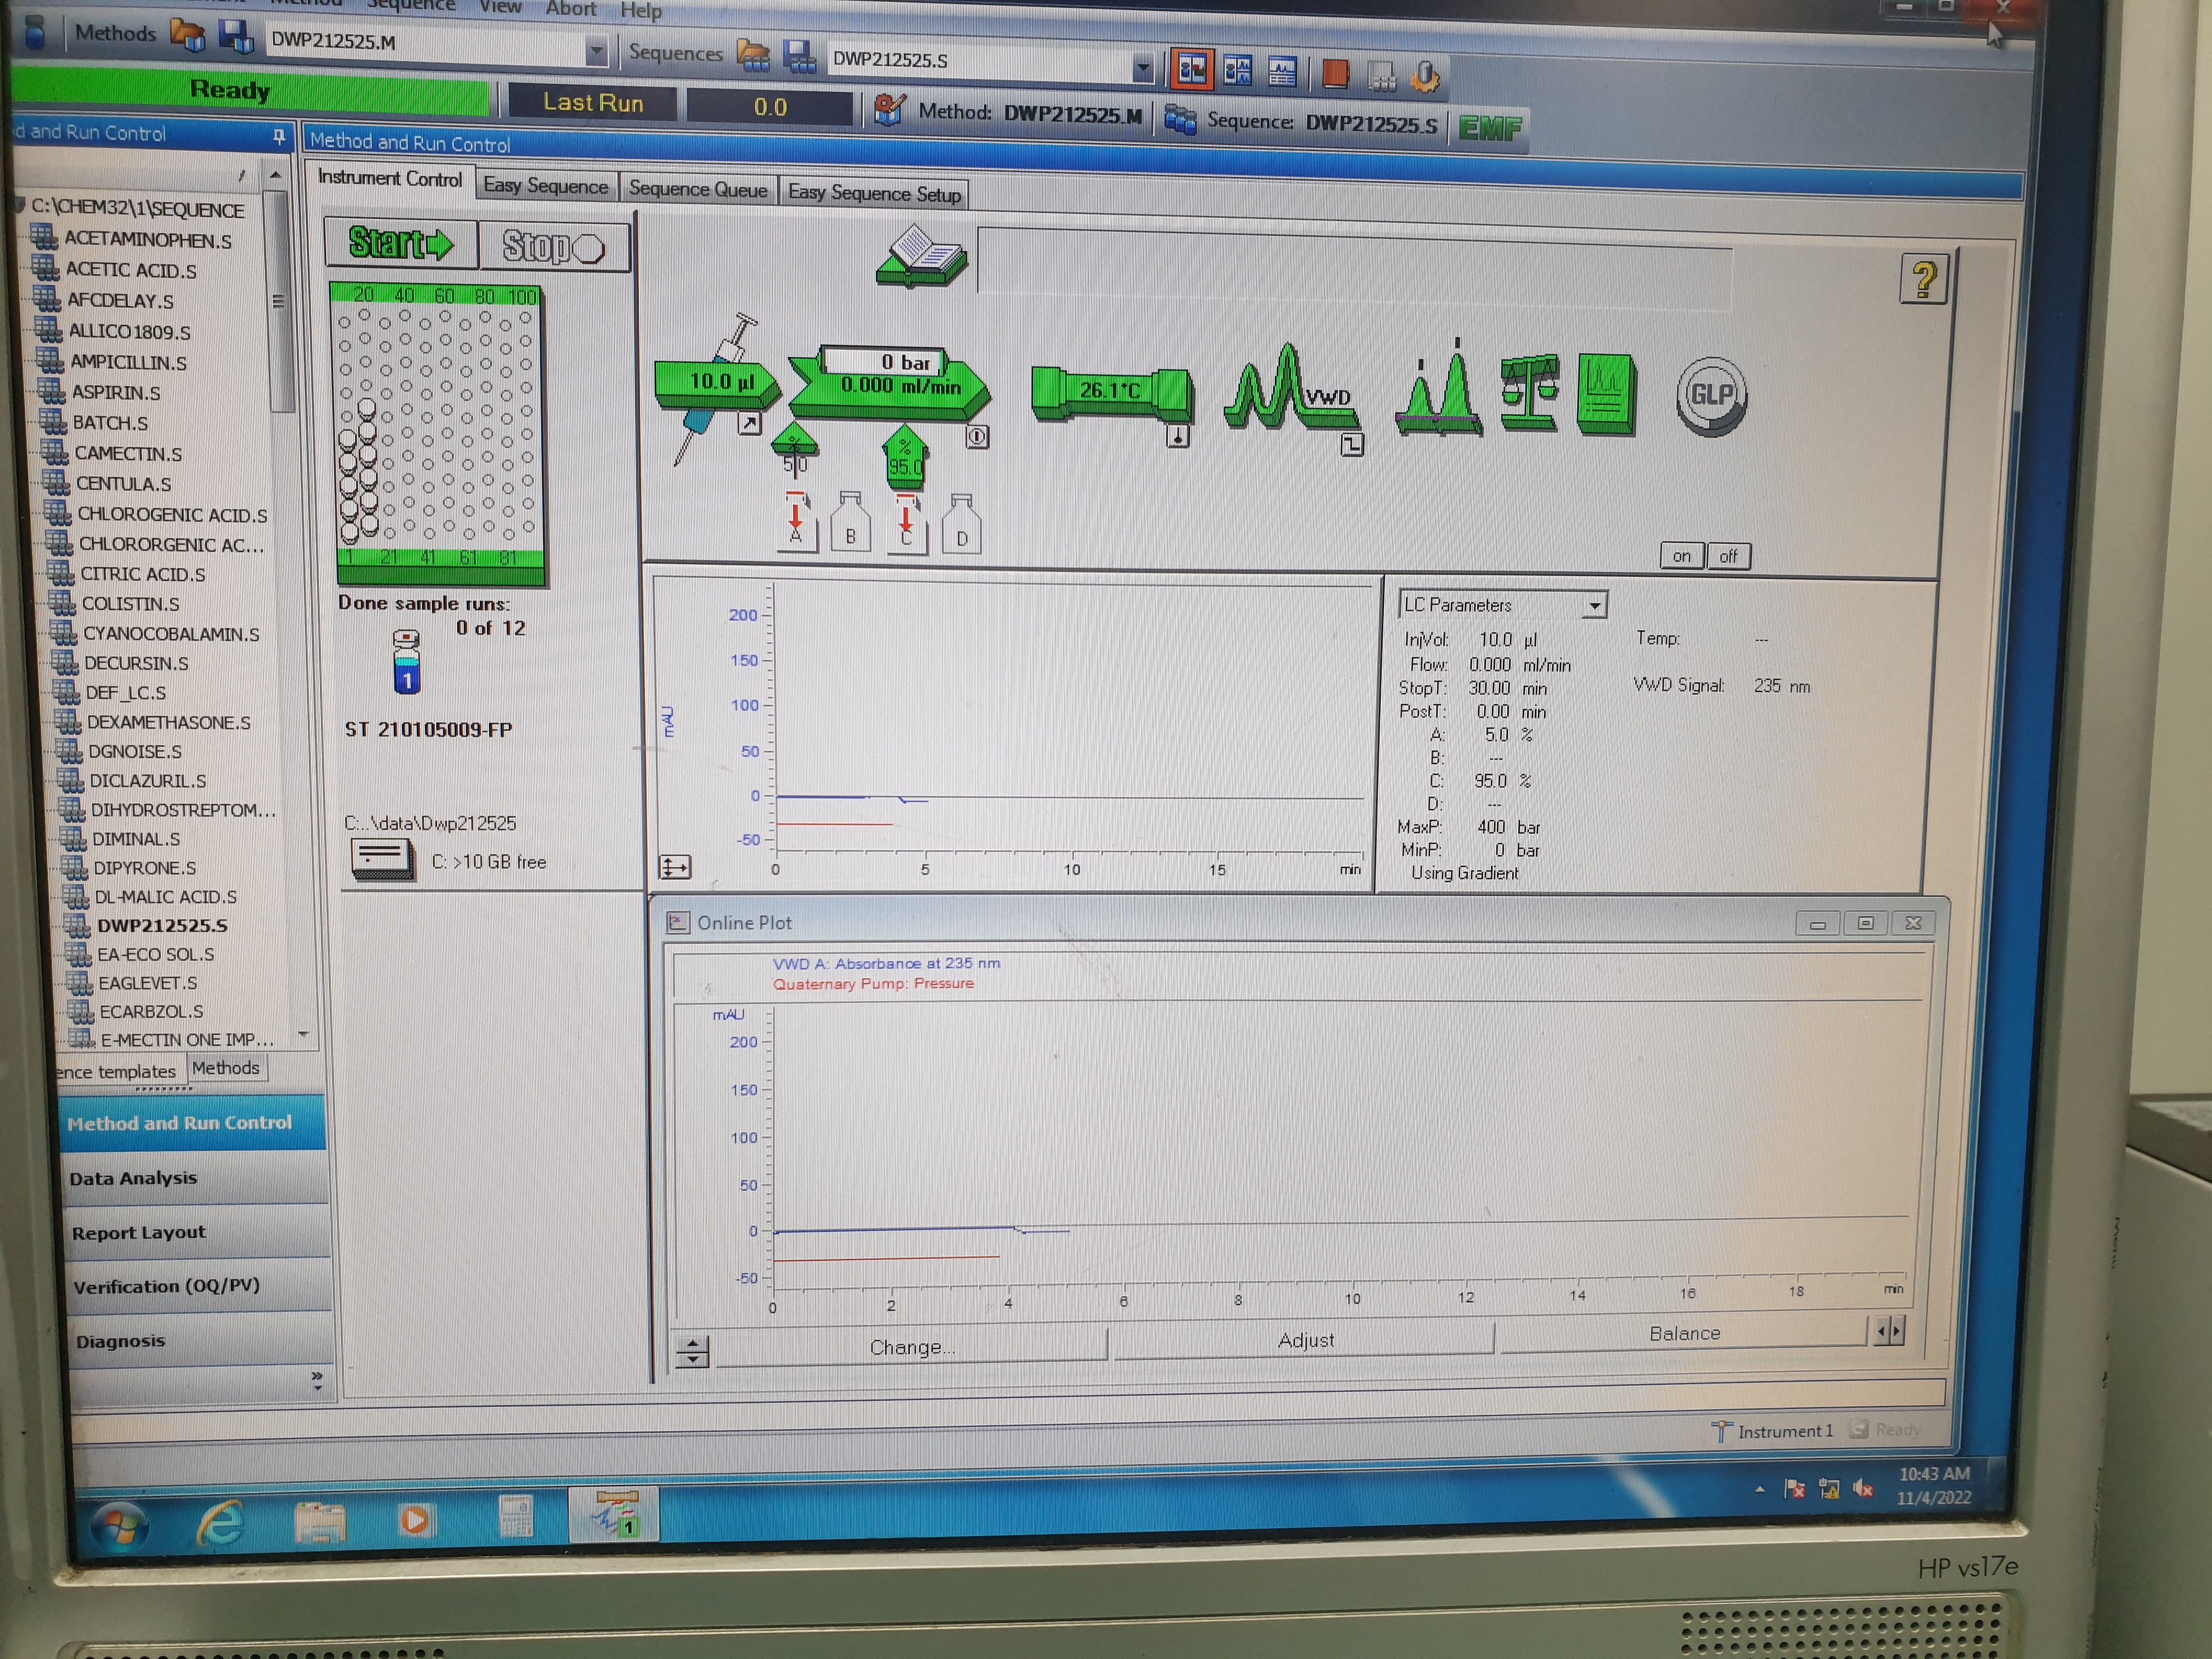
Task: Switch to the Sequence Queue tab
Action: 697,189
